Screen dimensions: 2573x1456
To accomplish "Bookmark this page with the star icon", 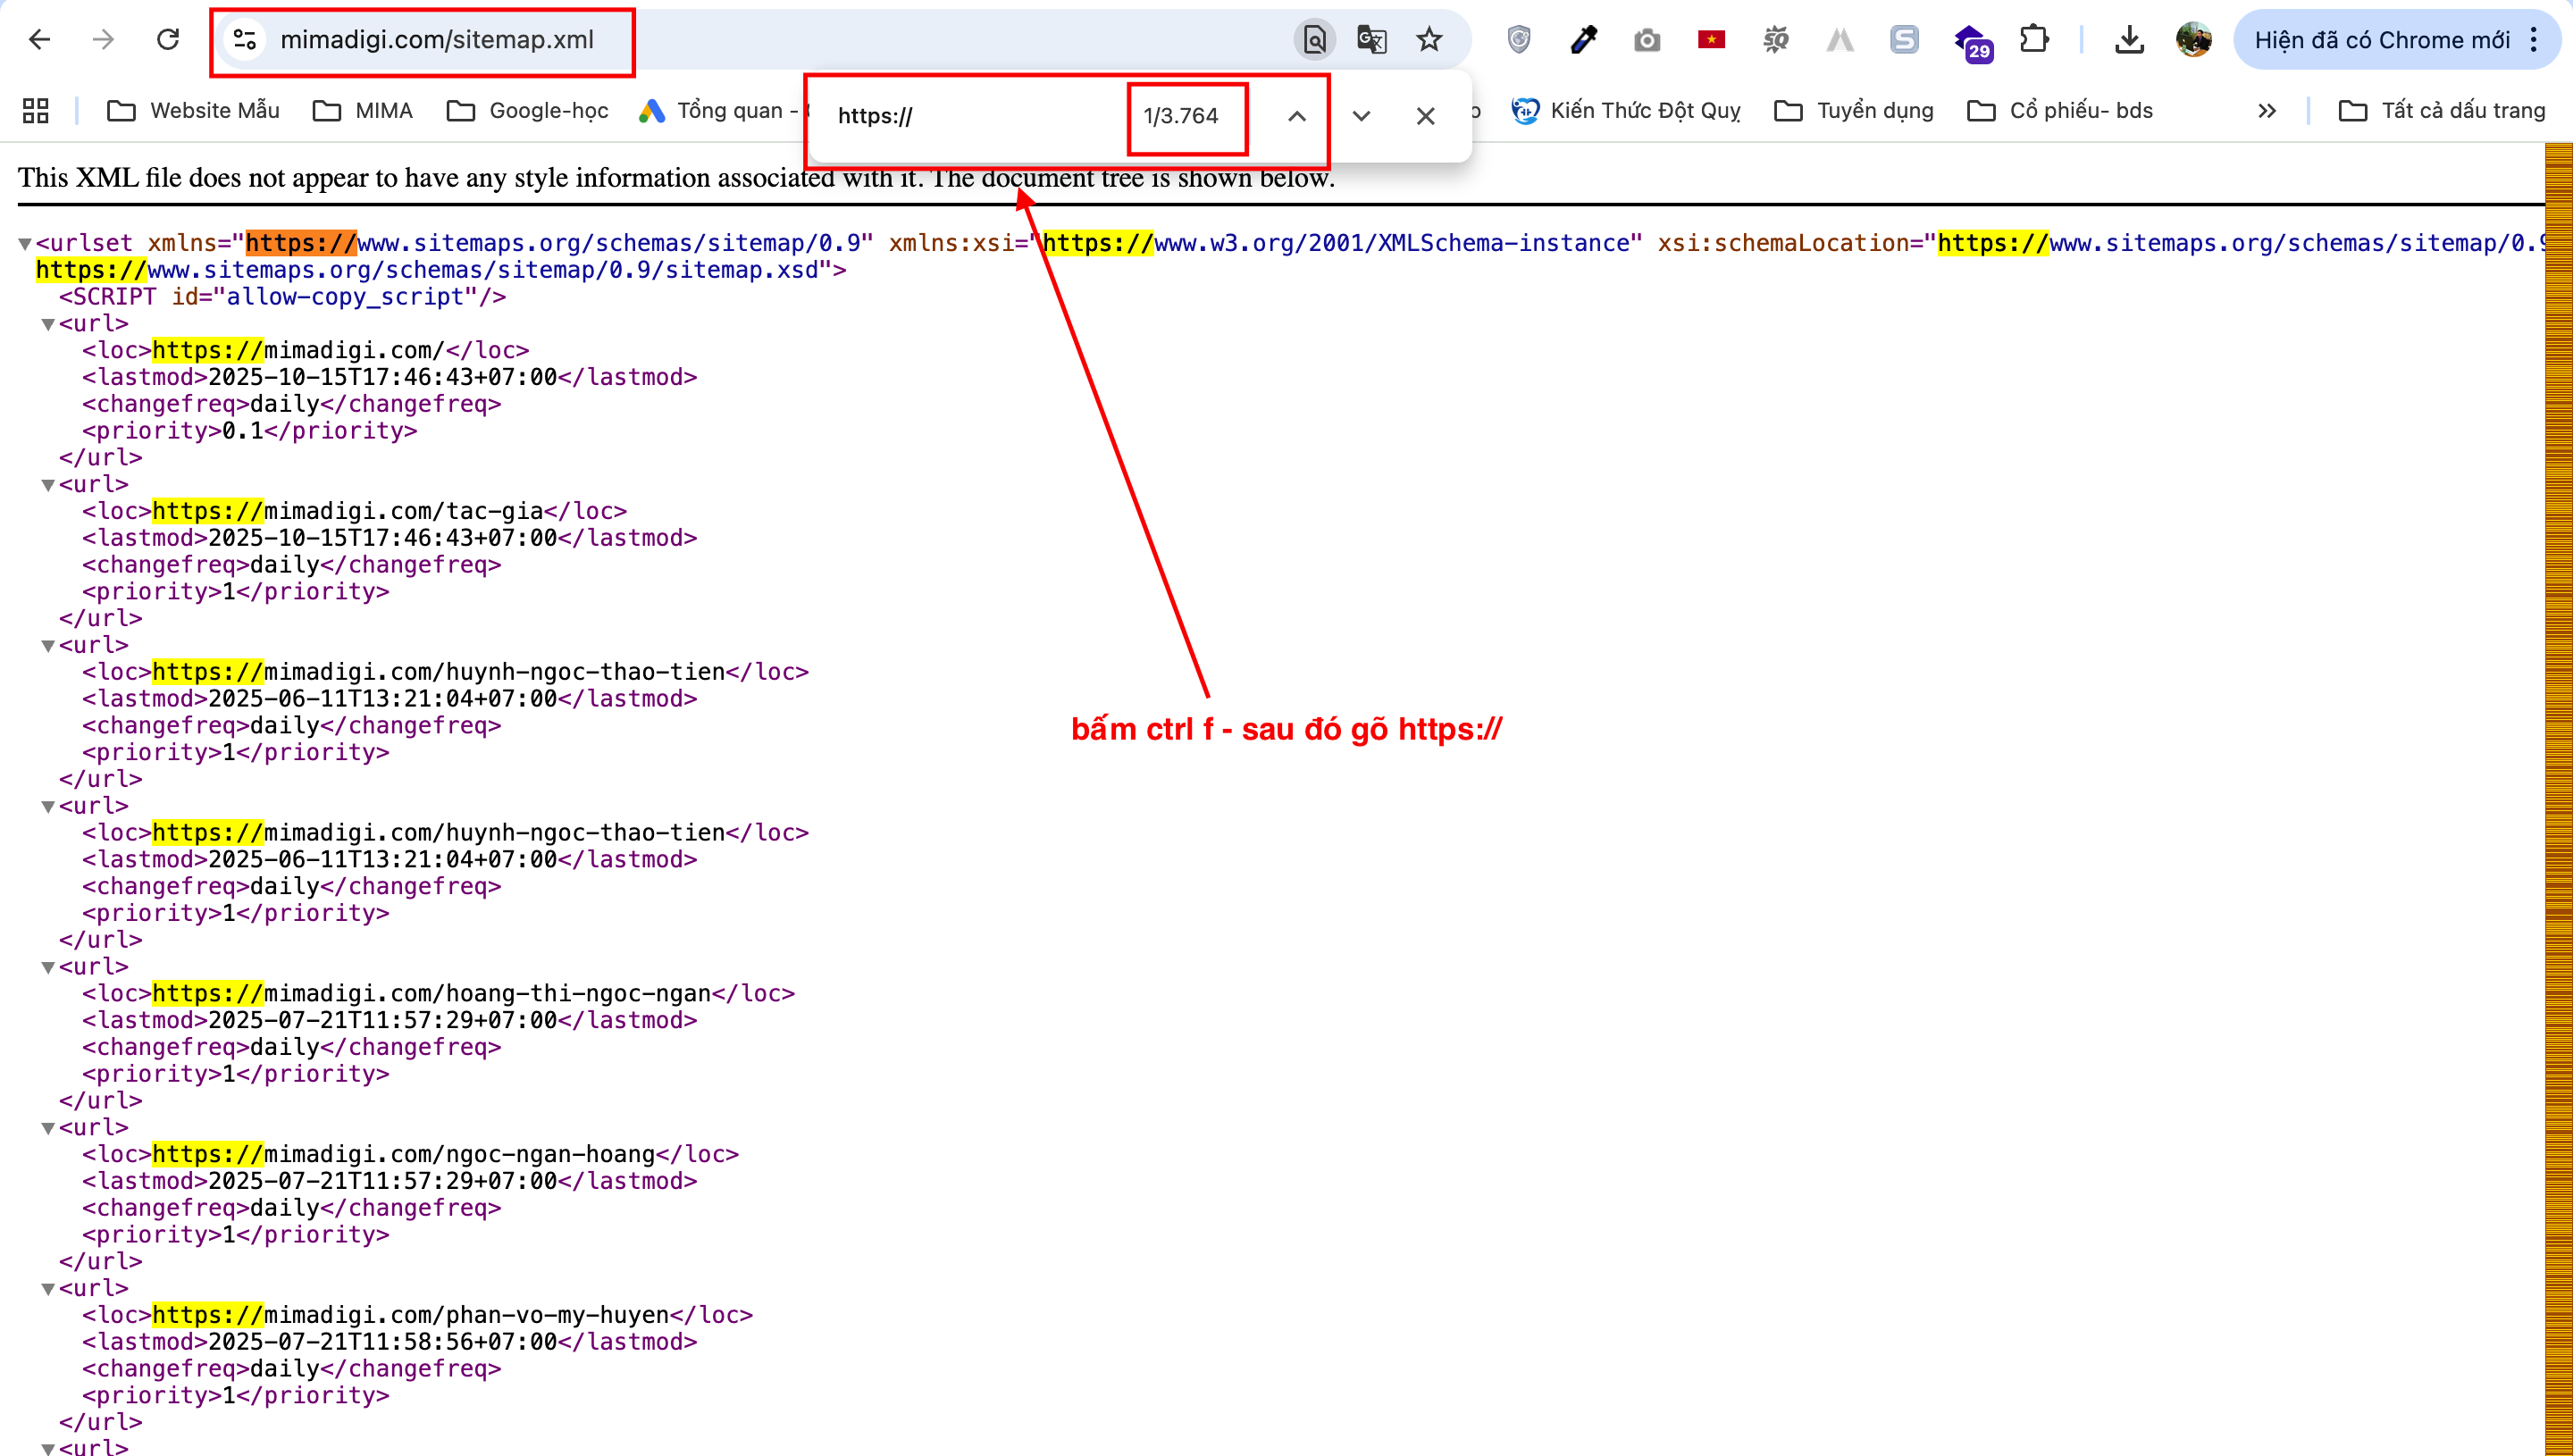I will 1429,40.
